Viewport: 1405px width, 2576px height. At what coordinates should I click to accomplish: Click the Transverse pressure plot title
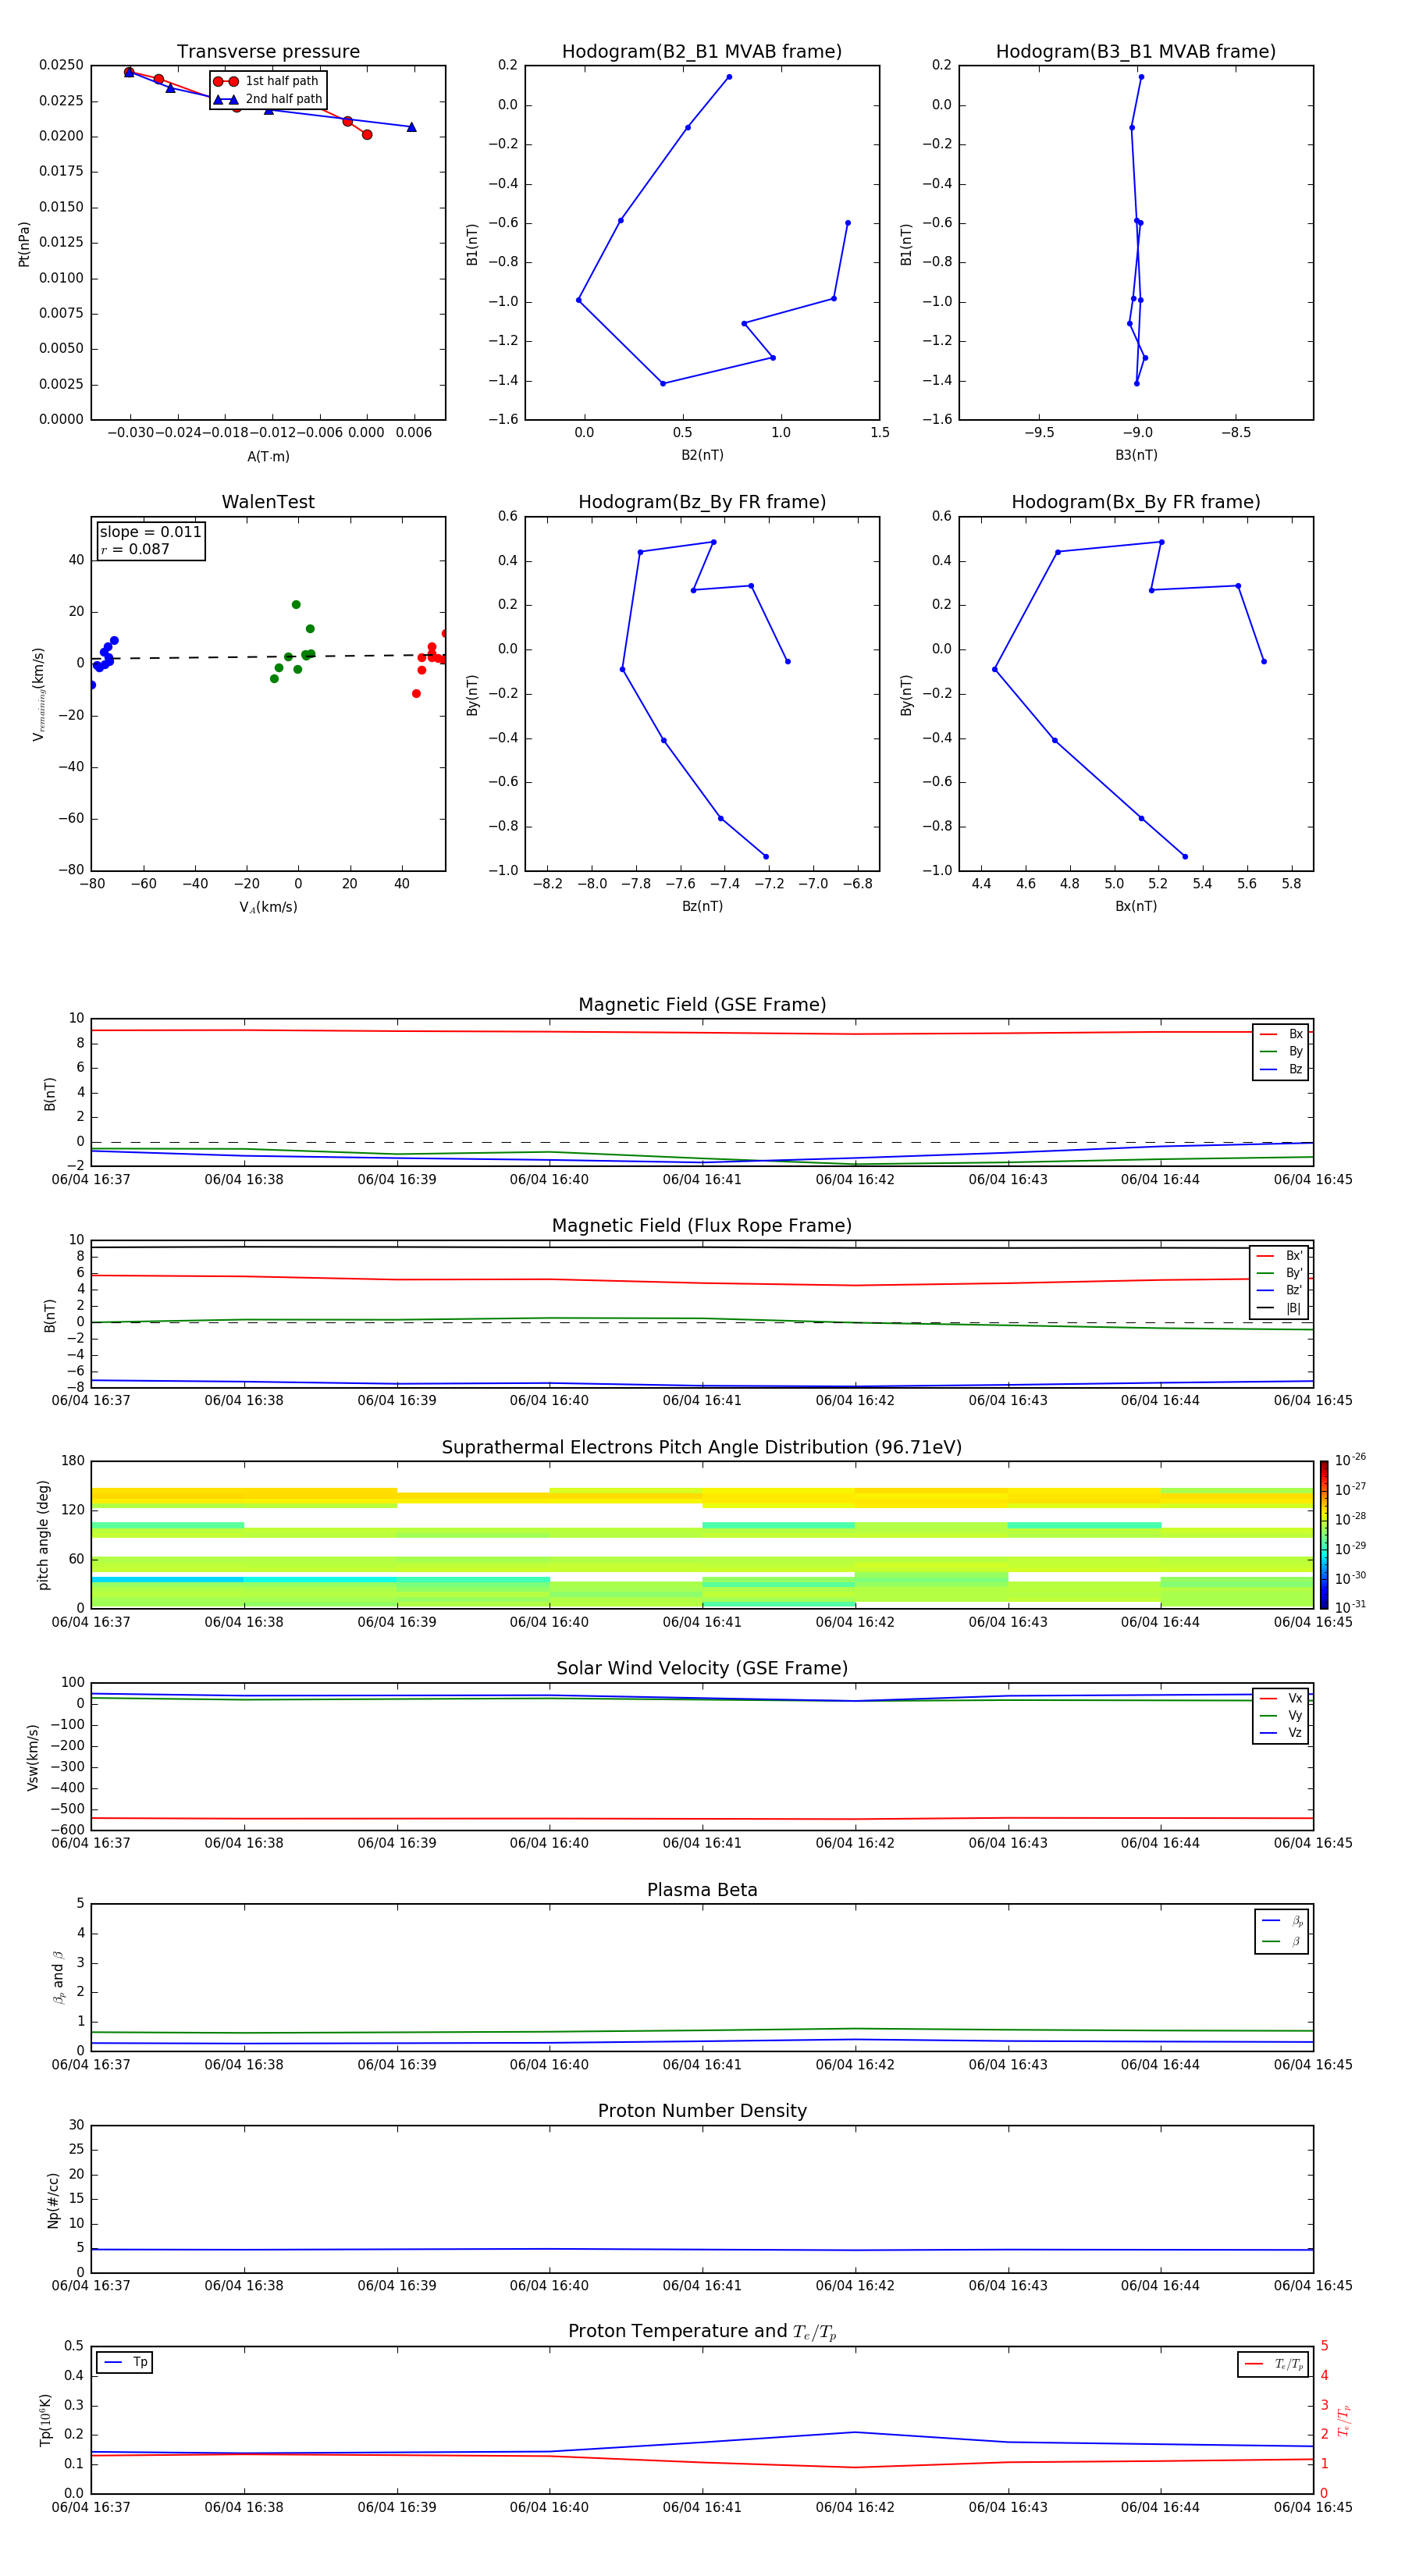tap(268, 52)
